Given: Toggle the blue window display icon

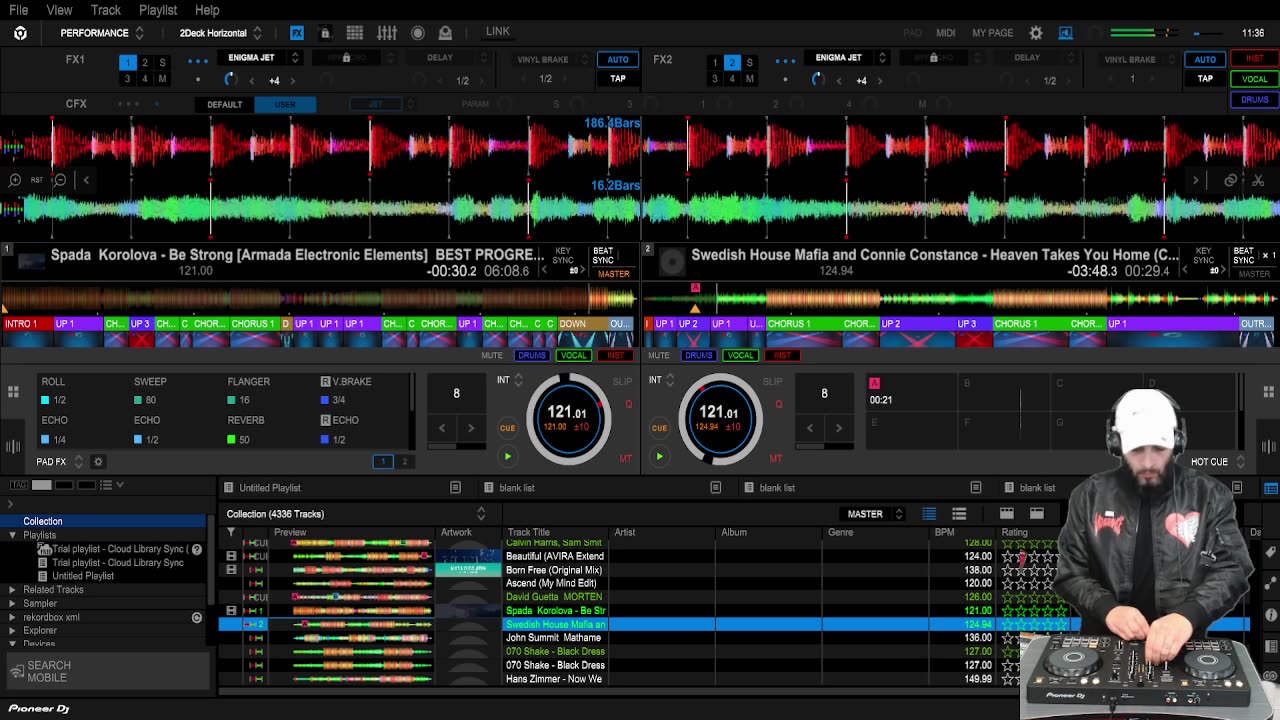Looking at the screenshot, I should 1066,33.
